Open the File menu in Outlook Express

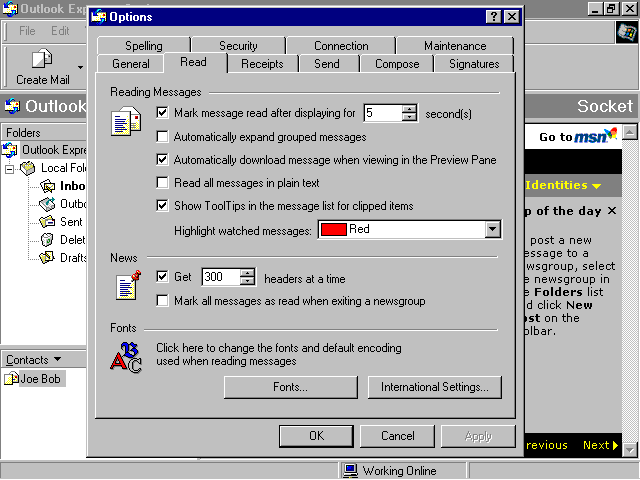27,31
